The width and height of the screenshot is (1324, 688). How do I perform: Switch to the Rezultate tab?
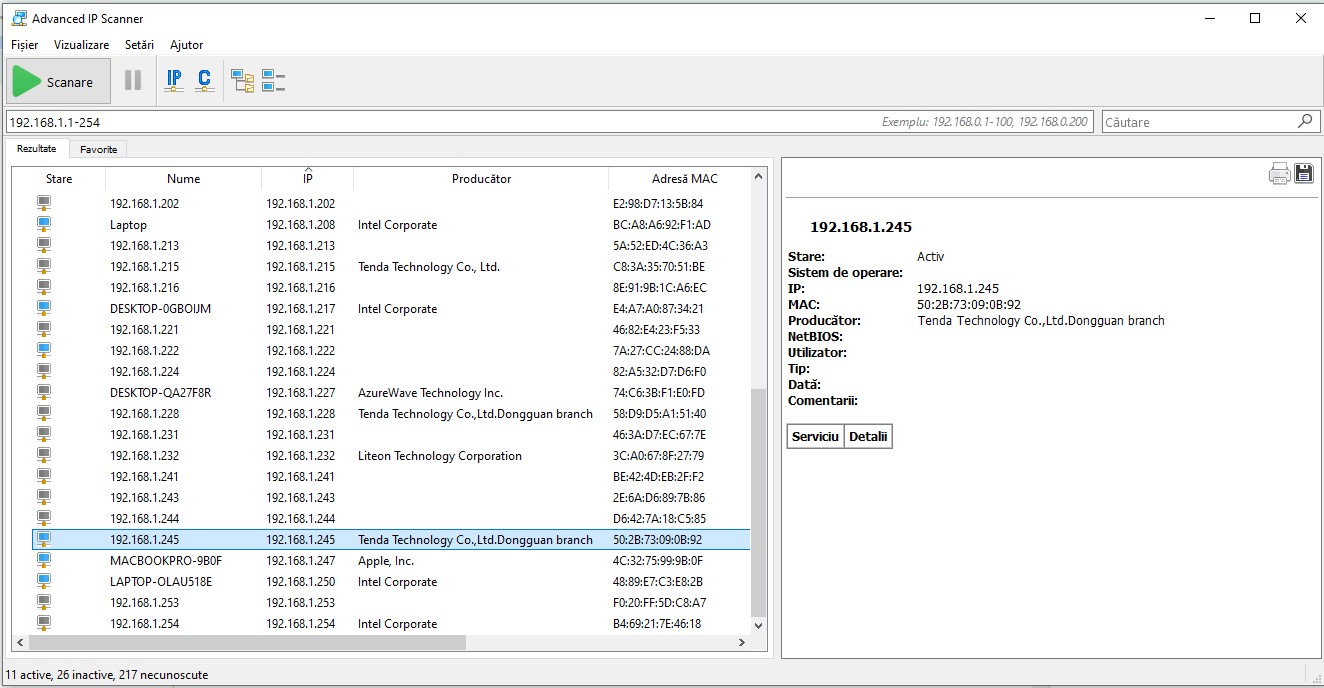(x=37, y=148)
